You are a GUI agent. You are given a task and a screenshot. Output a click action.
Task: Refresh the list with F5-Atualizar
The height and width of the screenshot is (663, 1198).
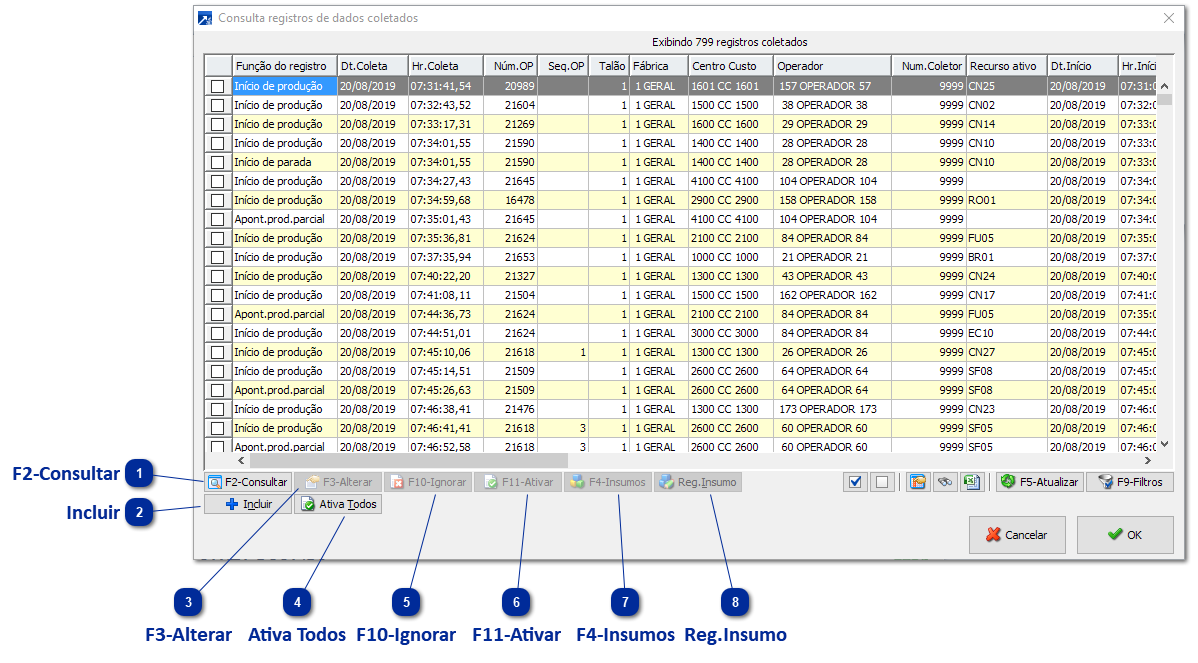pos(1039,482)
